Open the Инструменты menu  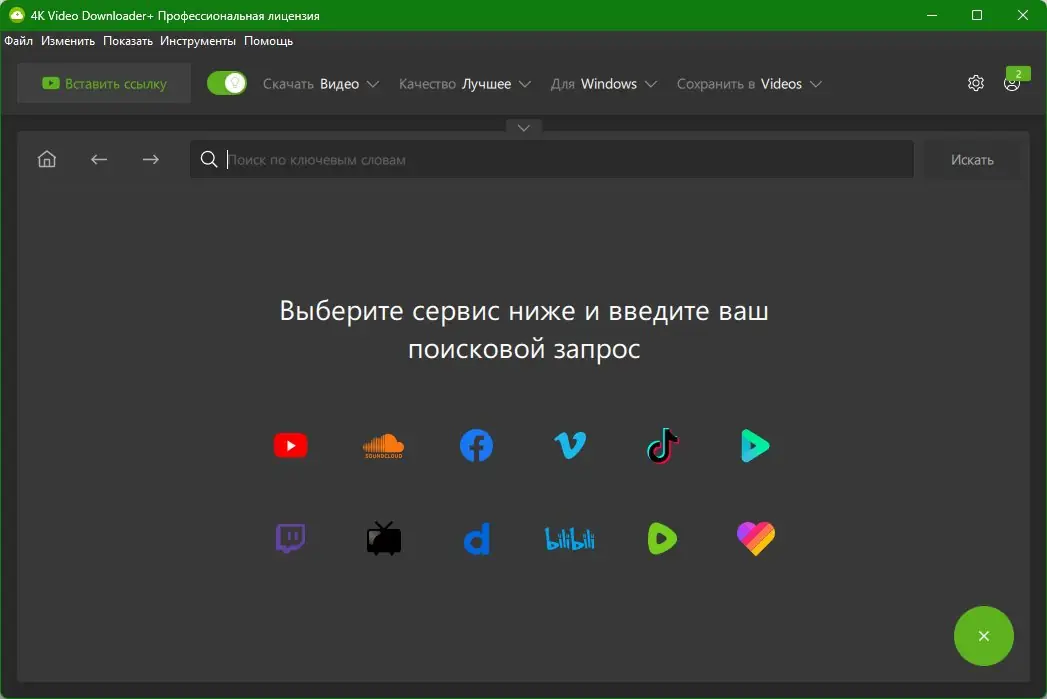[x=198, y=41]
